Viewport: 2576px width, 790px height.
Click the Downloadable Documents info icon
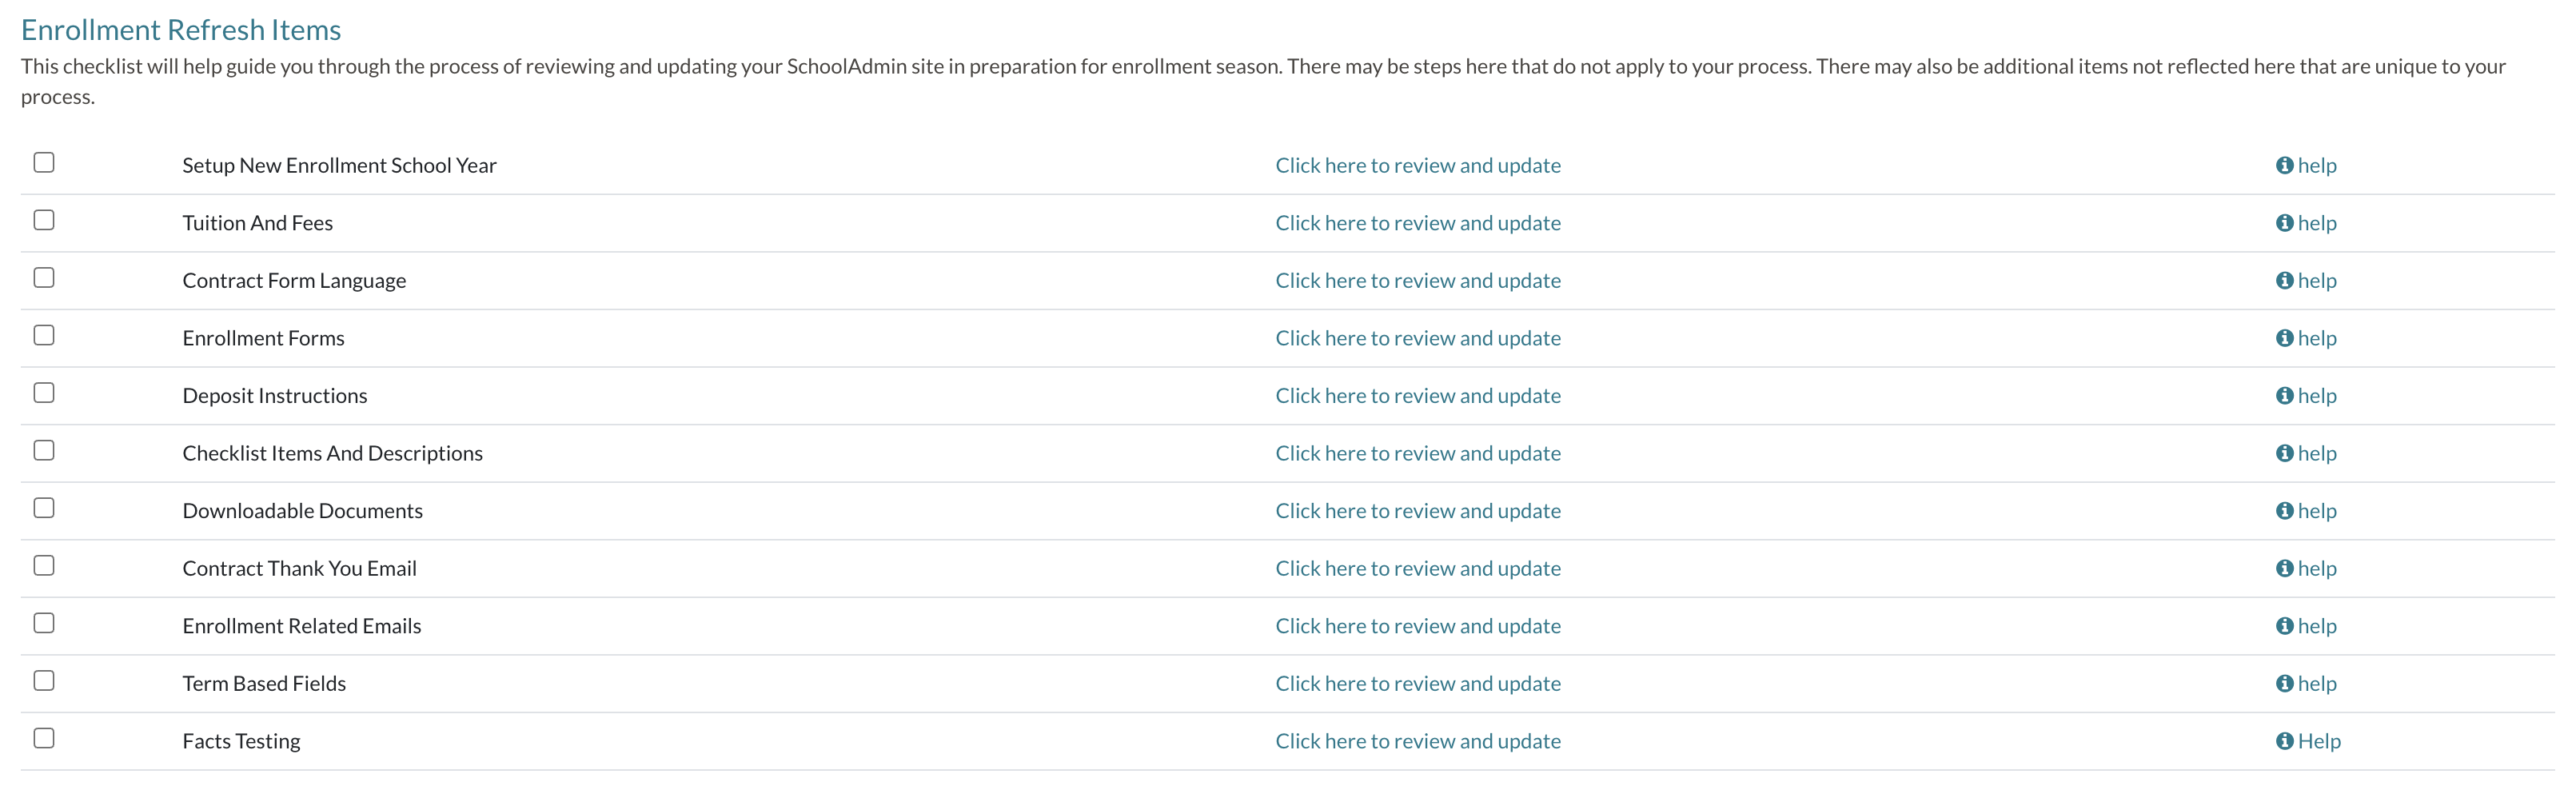(2285, 510)
